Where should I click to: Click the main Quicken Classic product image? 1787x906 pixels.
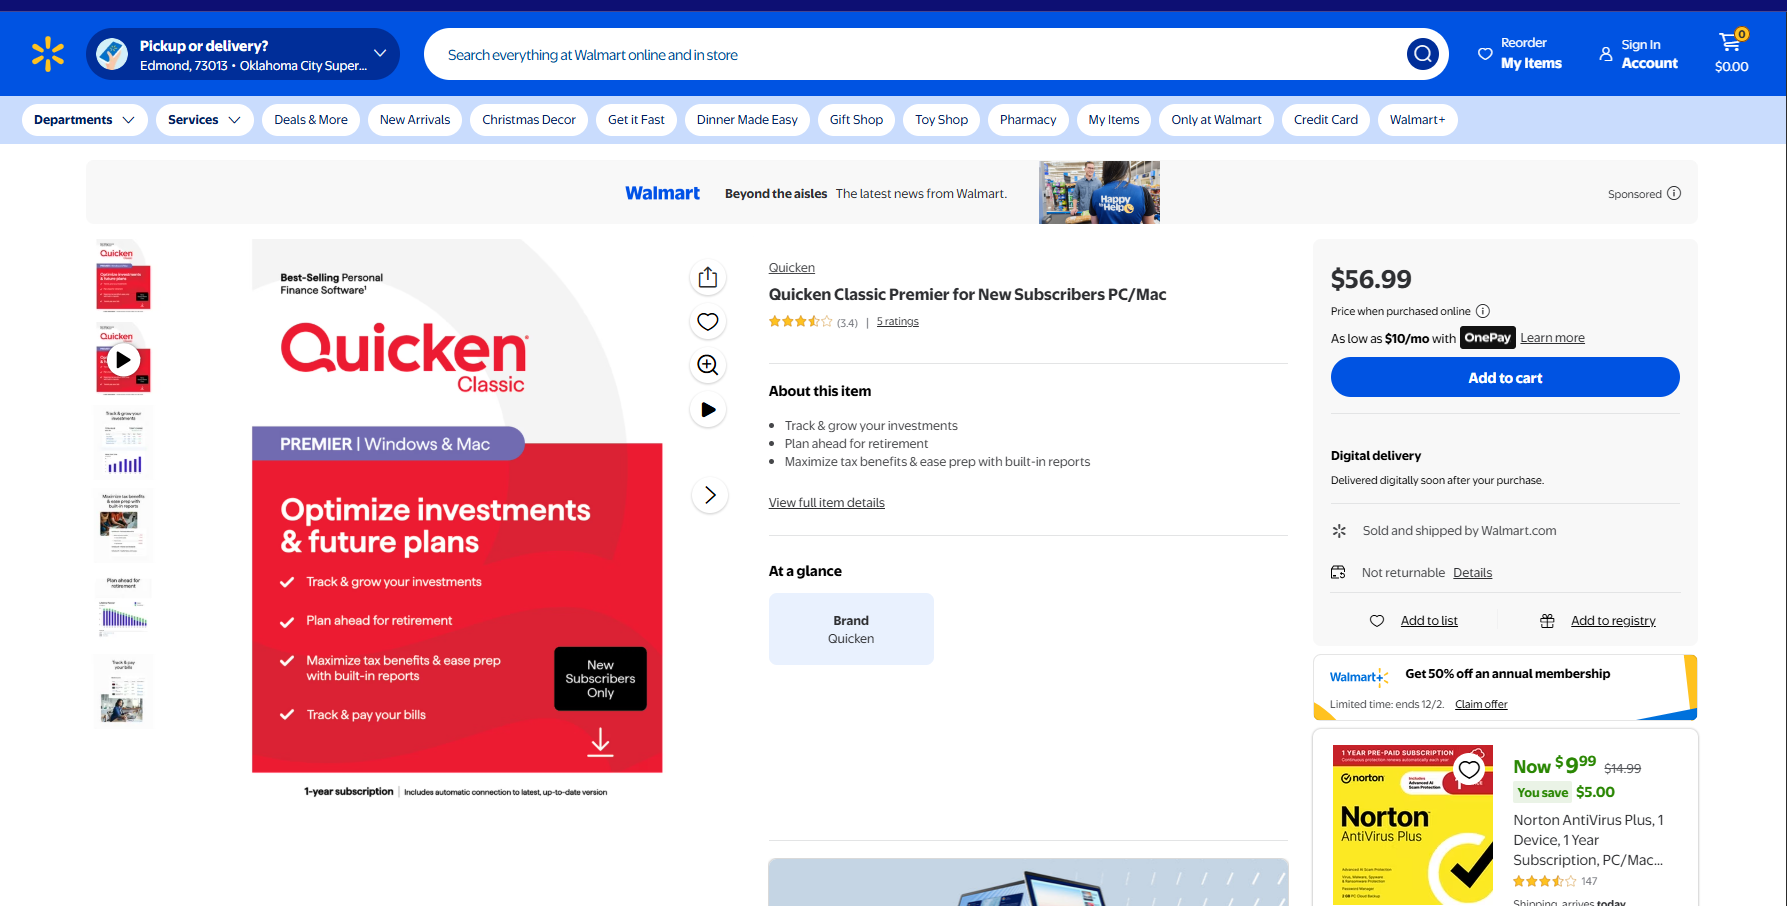[457, 520]
